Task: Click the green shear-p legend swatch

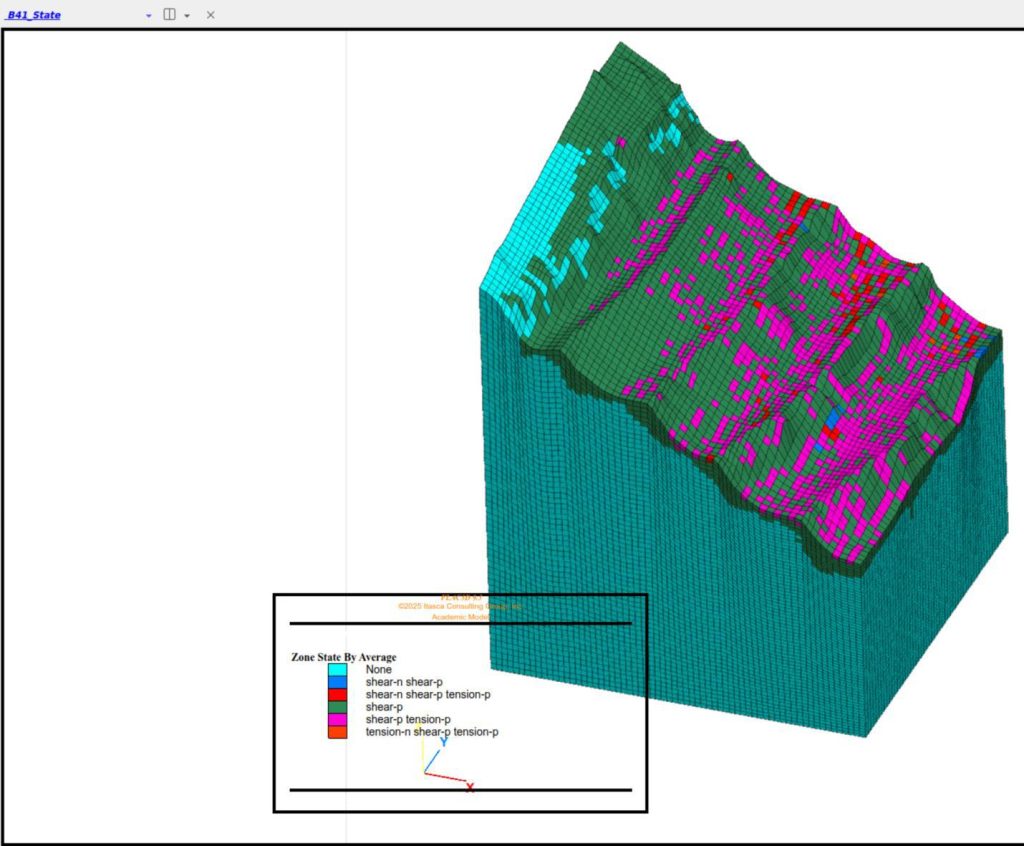Action: point(337,707)
